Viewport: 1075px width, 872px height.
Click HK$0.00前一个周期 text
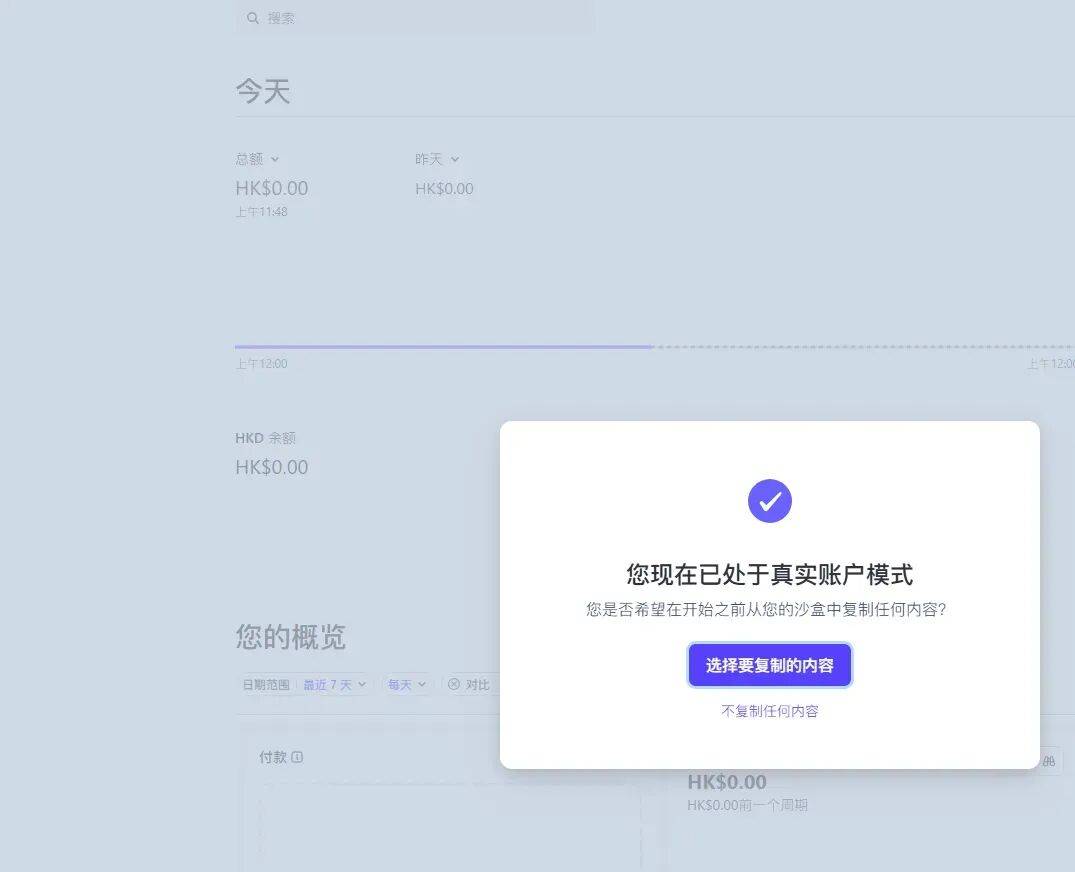click(x=747, y=805)
